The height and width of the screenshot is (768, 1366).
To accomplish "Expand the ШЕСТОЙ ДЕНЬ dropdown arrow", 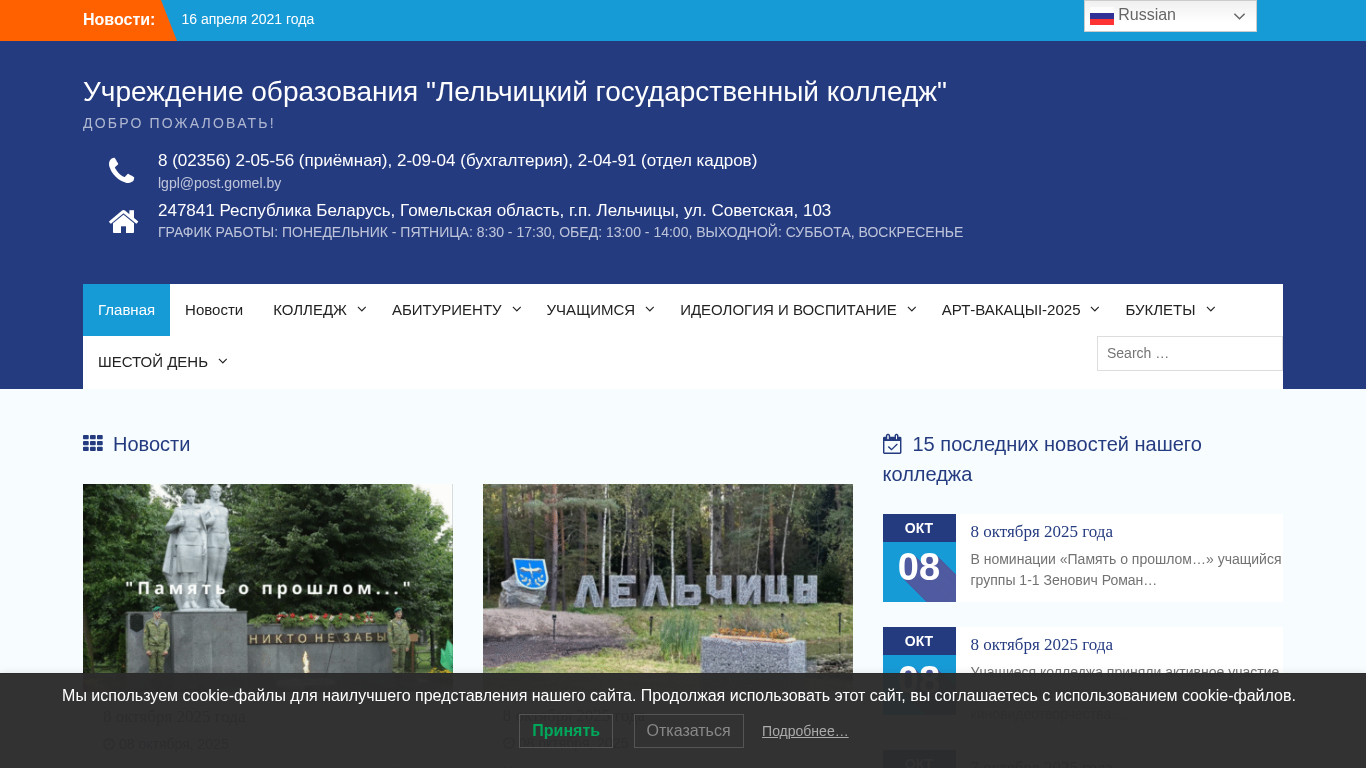I will (x=223, y=362).
